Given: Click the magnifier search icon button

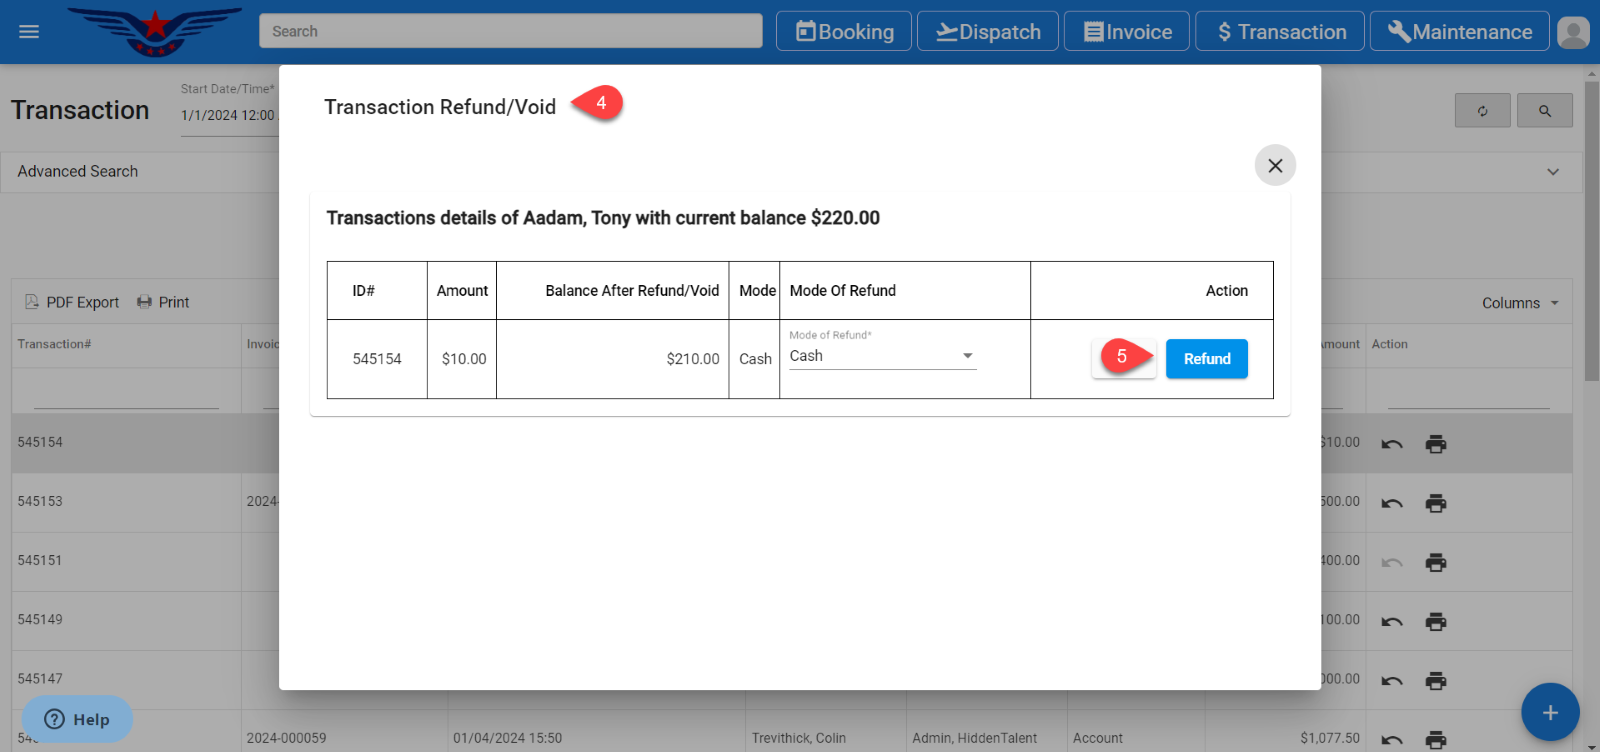Looking at the screenshot, I should (x=1544, y=111).
